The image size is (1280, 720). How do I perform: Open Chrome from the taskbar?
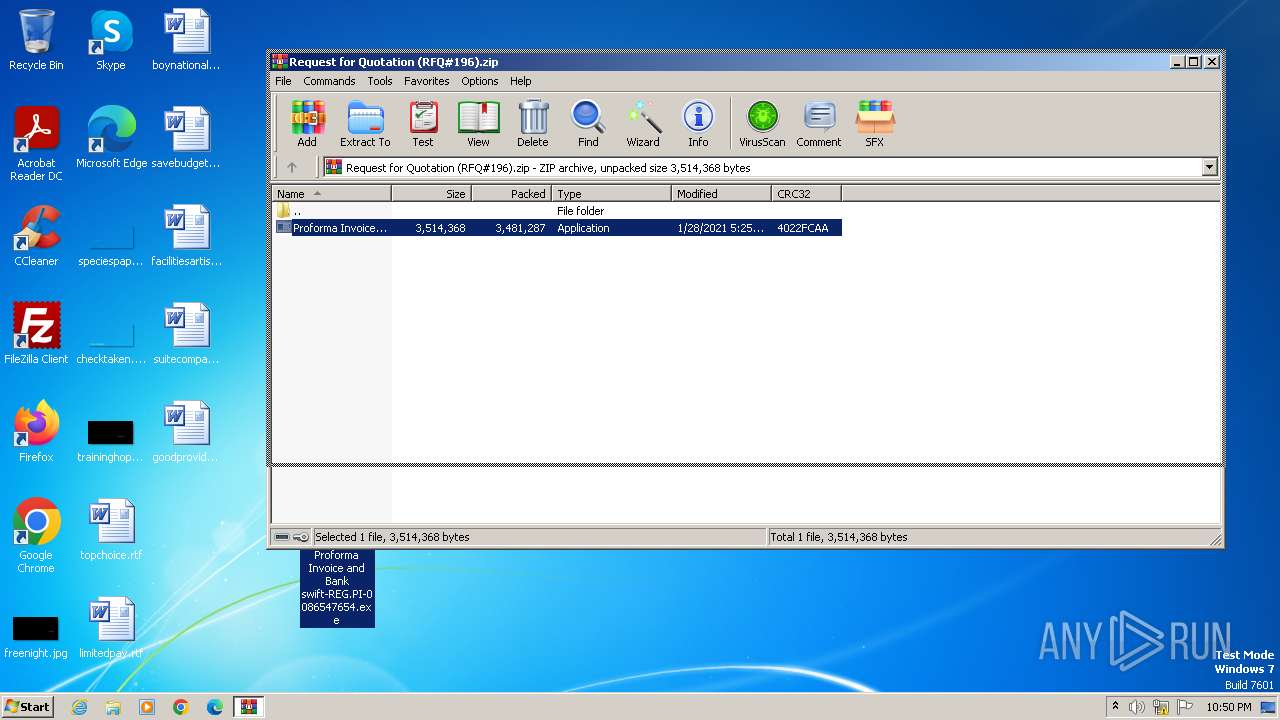click(181, 707)
